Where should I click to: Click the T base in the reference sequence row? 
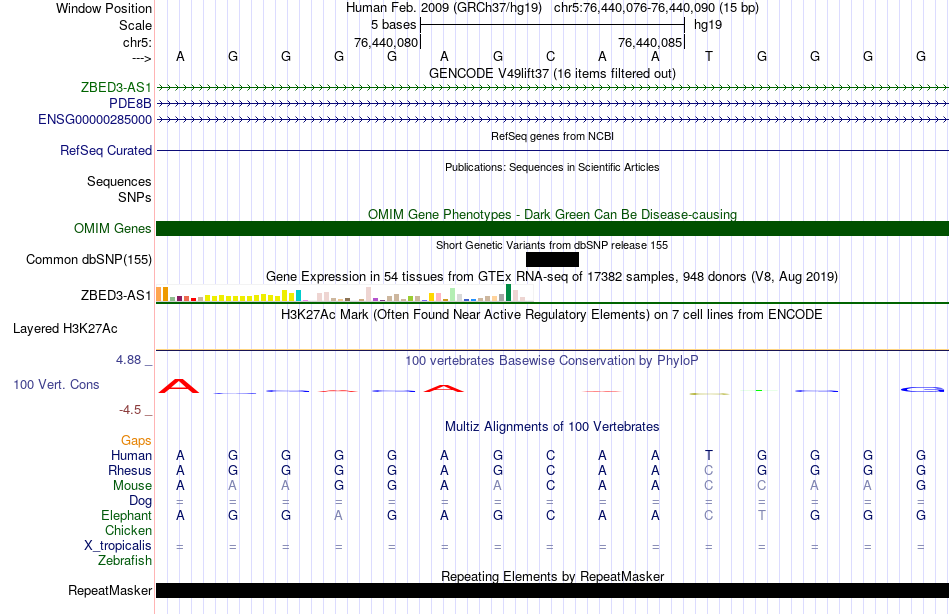coord(709,56)
